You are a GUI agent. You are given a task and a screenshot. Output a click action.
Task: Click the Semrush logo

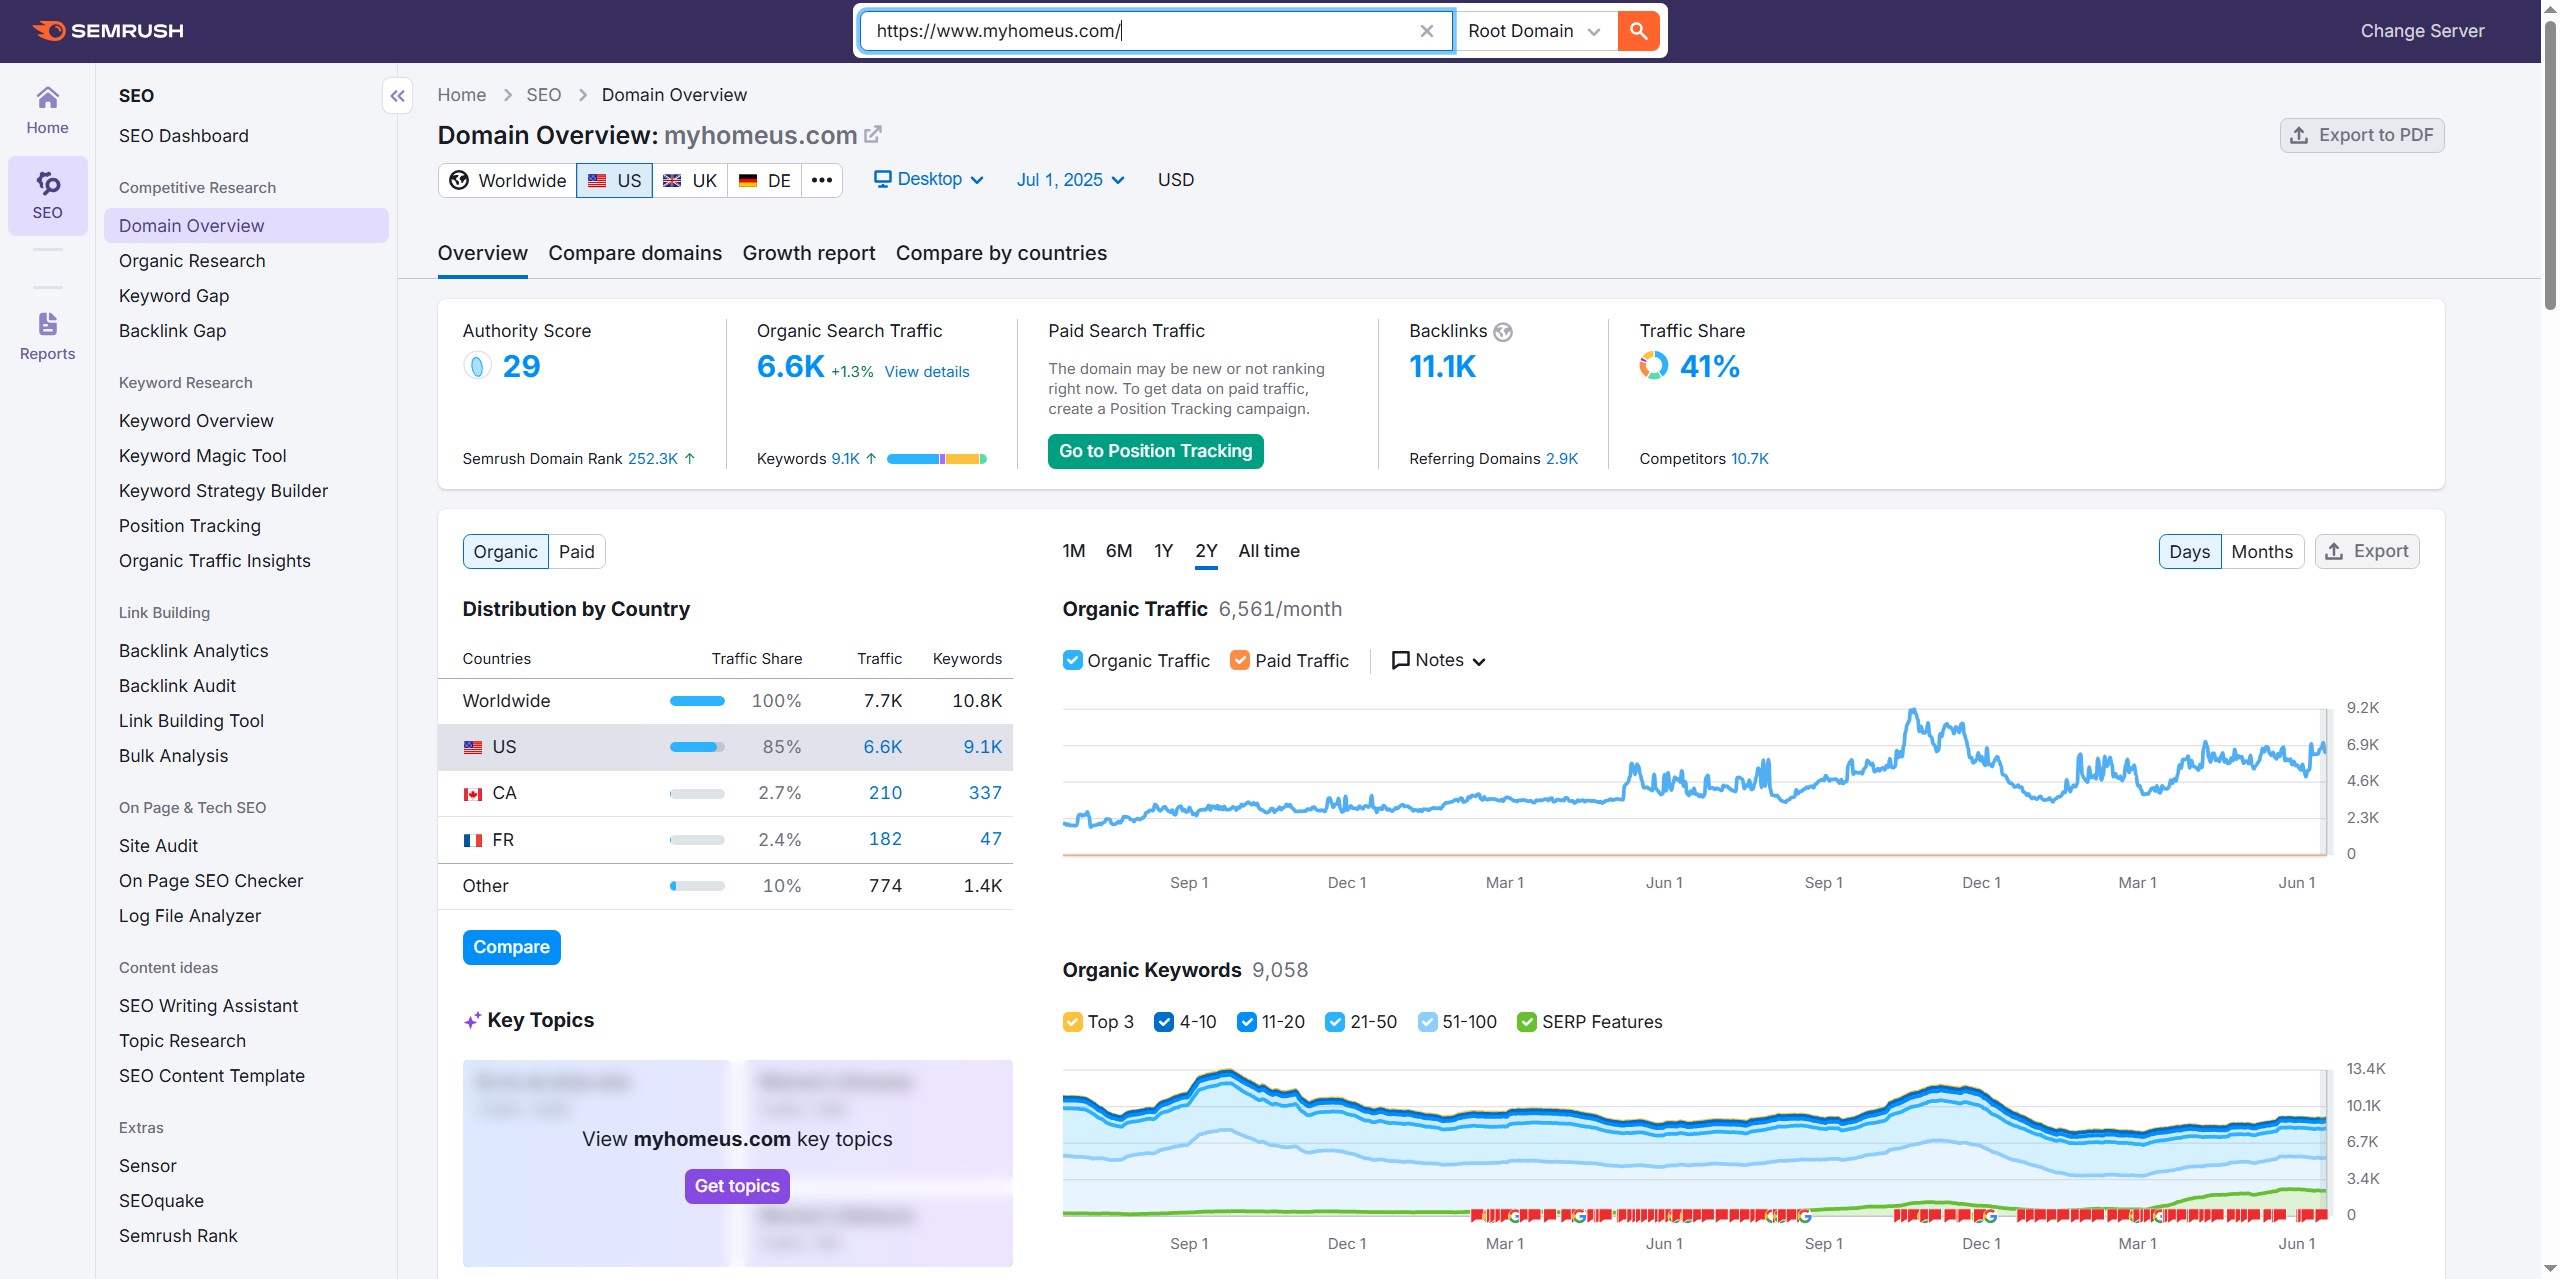[x=108, y=31]
